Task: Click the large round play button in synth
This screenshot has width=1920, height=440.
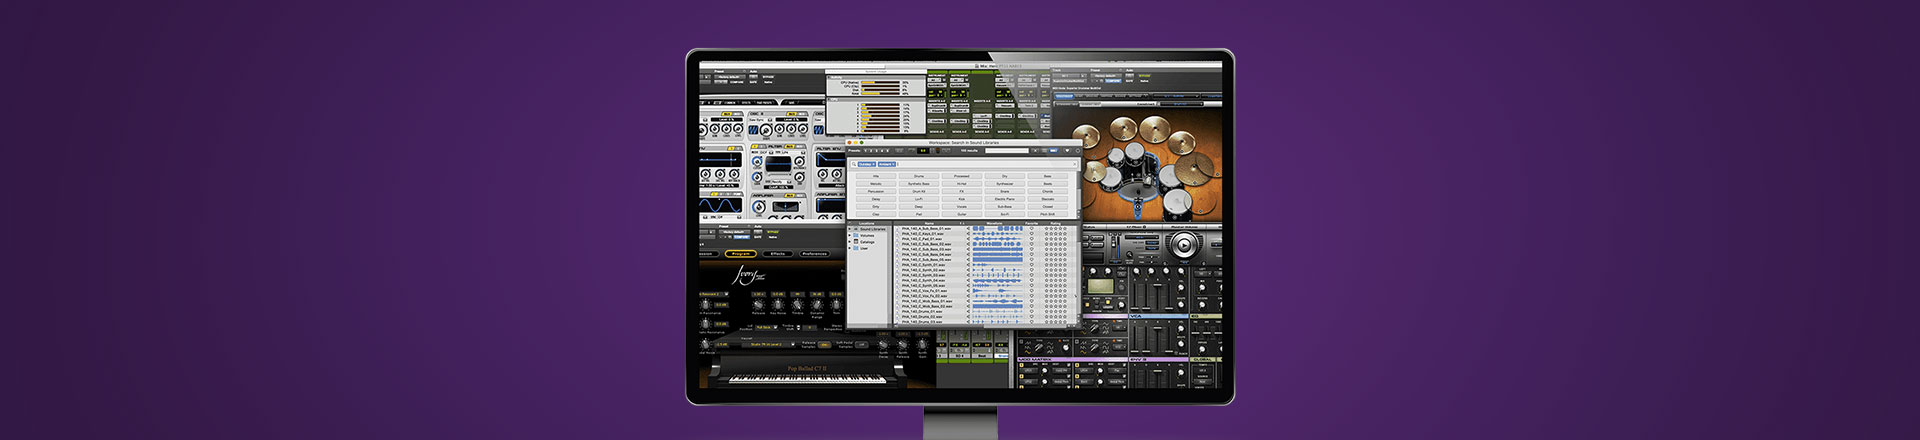Action: [x=1184, y=243]
